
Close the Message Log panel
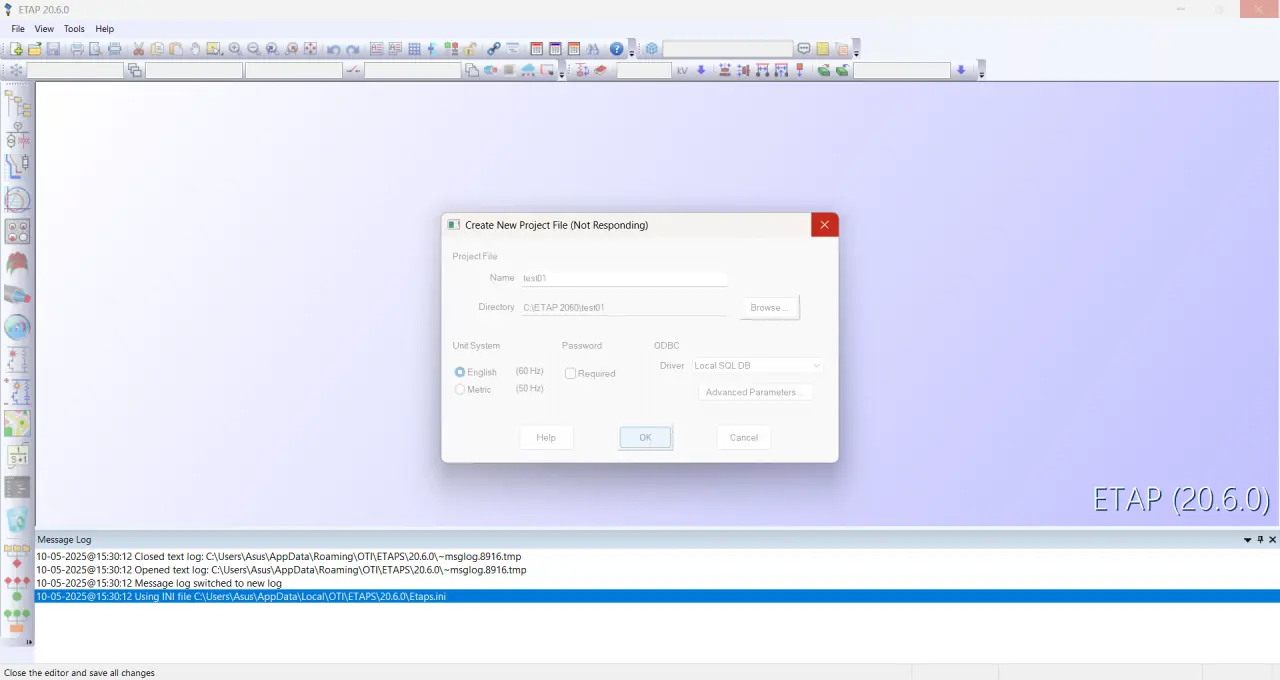point(1272,539)
